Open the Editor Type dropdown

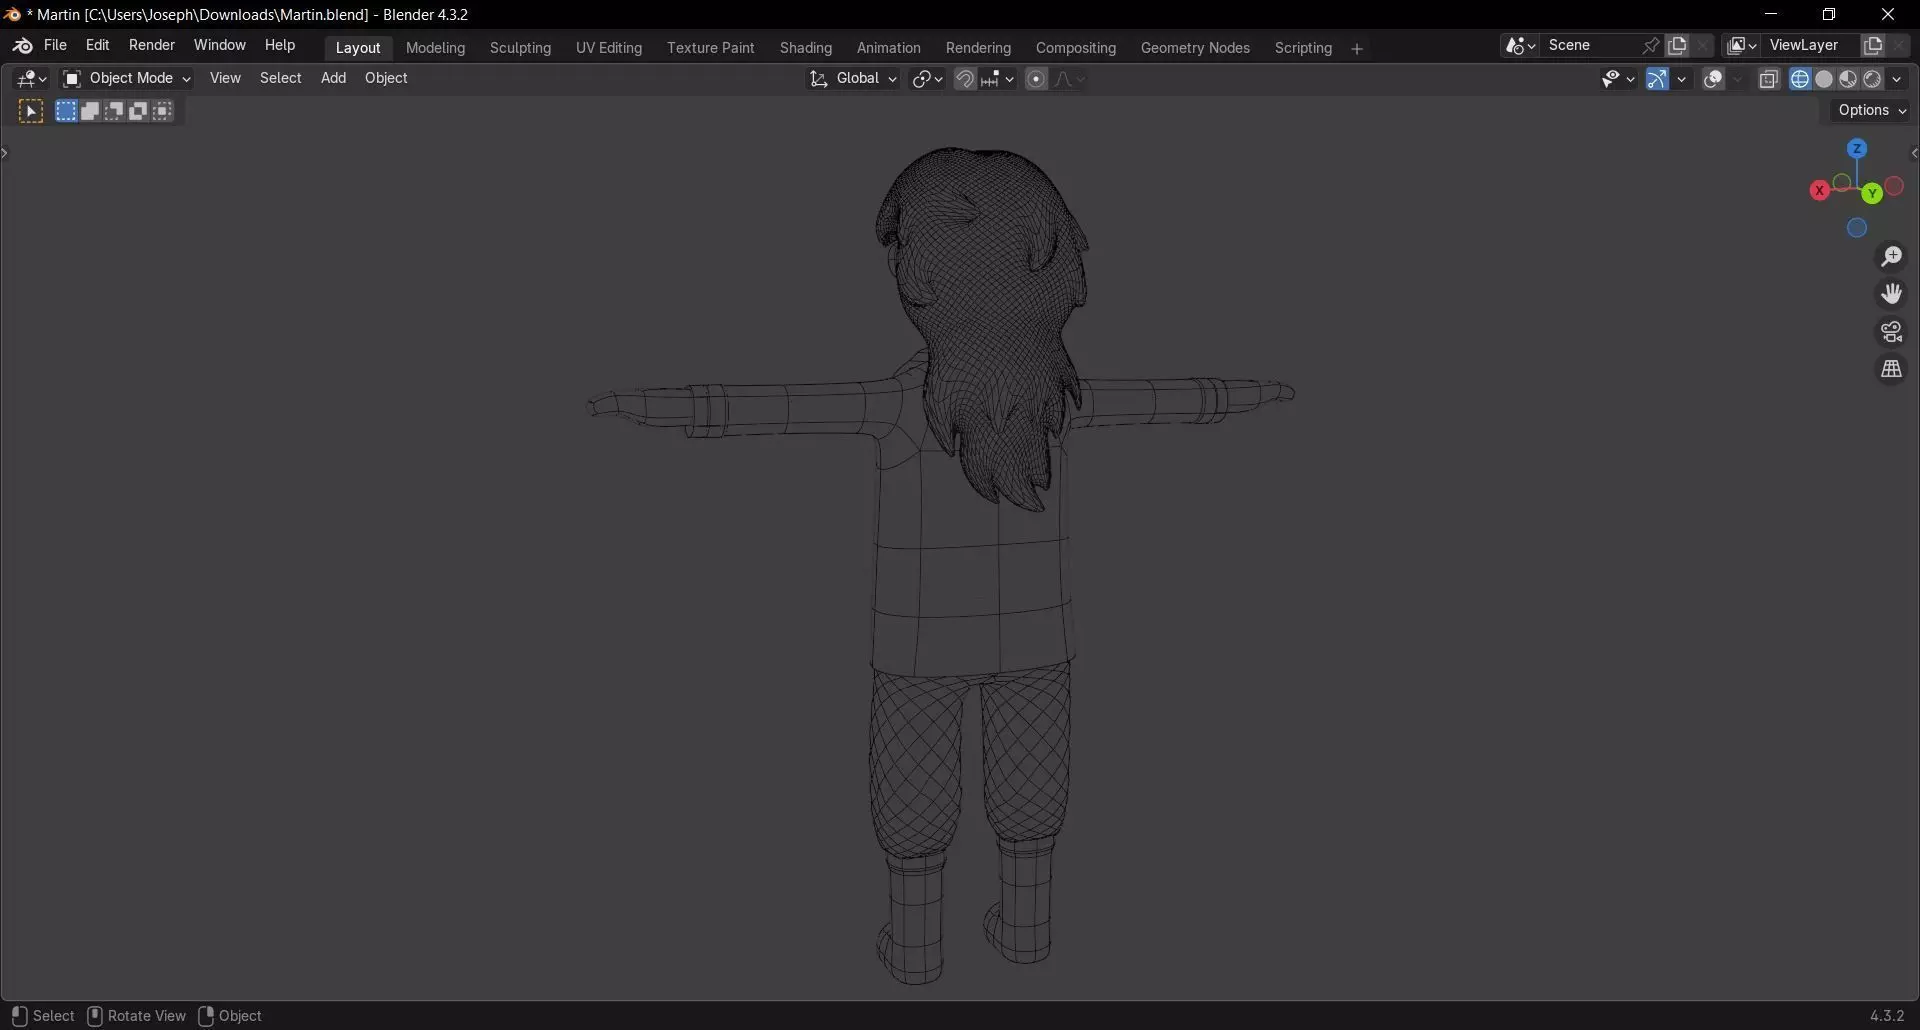(31, 79)
